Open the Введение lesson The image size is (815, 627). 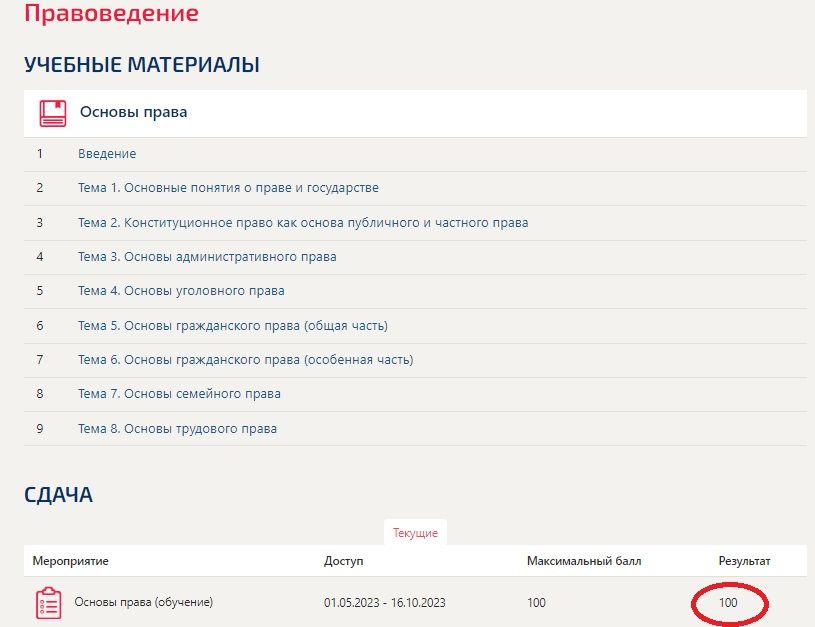click(x=107, y=154)
